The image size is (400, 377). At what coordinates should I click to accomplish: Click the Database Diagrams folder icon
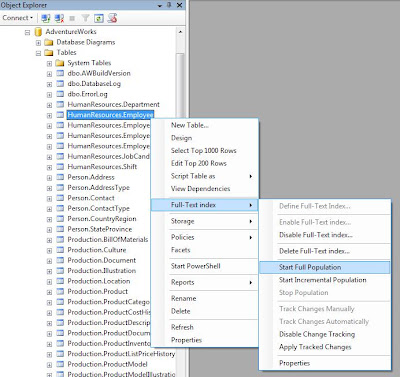pyautogui.click(x=49, y=42)
